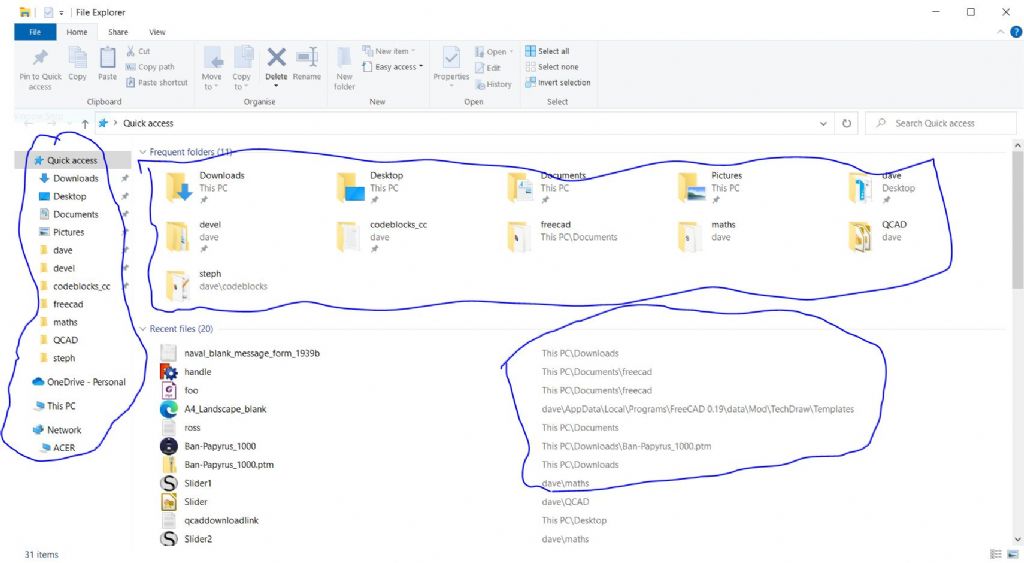This screenshot has height=563, width=1024.
Task: Click the History ribbon command
Action: [493, 84]
